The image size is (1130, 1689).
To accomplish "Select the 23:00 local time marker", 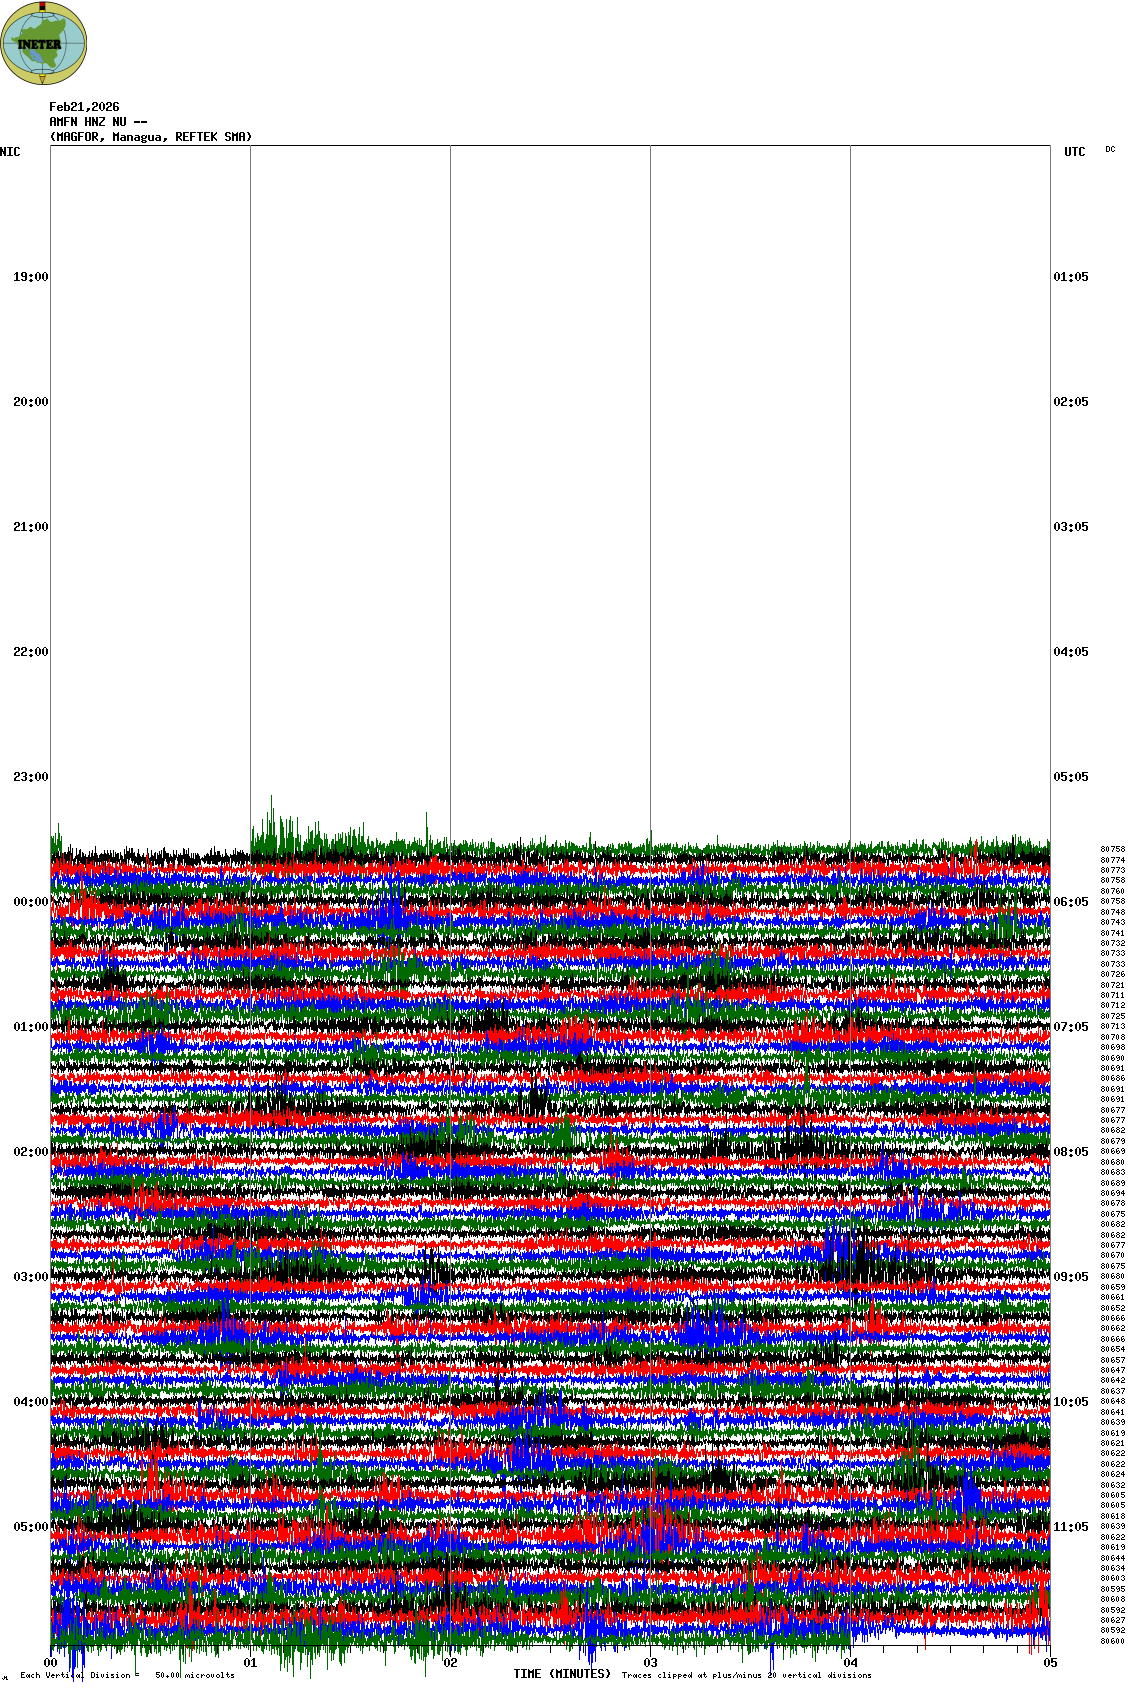I will (30, 777).
